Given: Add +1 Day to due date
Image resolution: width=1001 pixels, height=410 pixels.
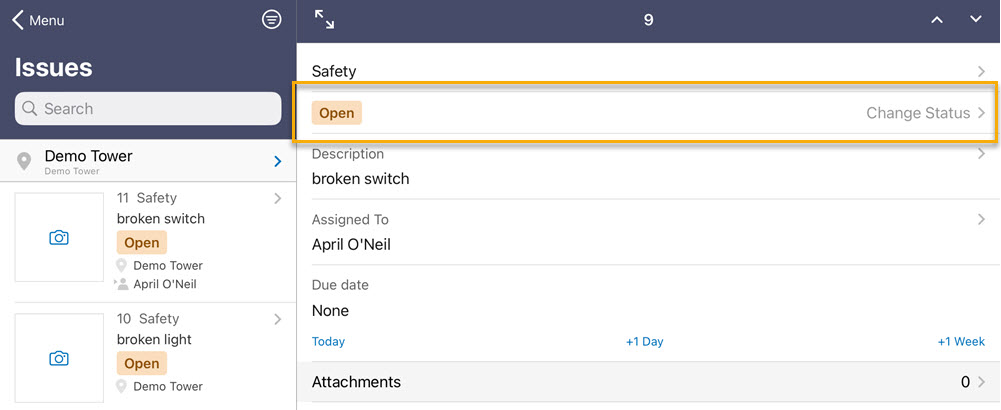Looking at the screenshot, I should [x=644, y=342].
